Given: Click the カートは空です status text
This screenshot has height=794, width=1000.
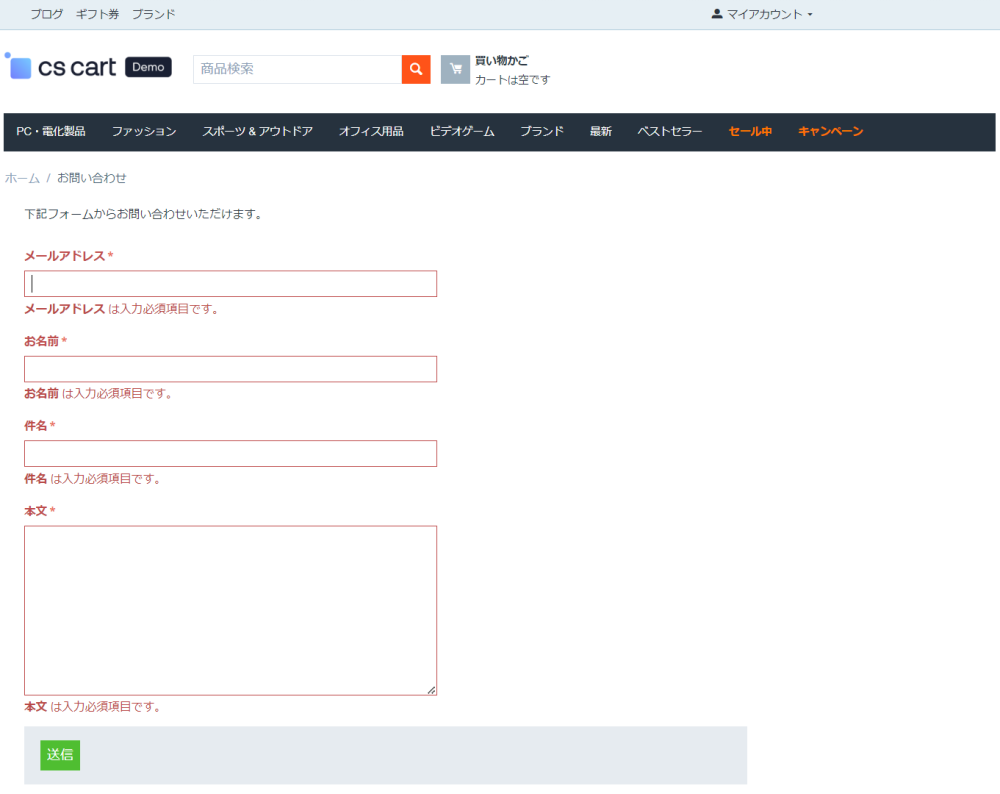Looking at the screenshot, I should pos(513,80).
